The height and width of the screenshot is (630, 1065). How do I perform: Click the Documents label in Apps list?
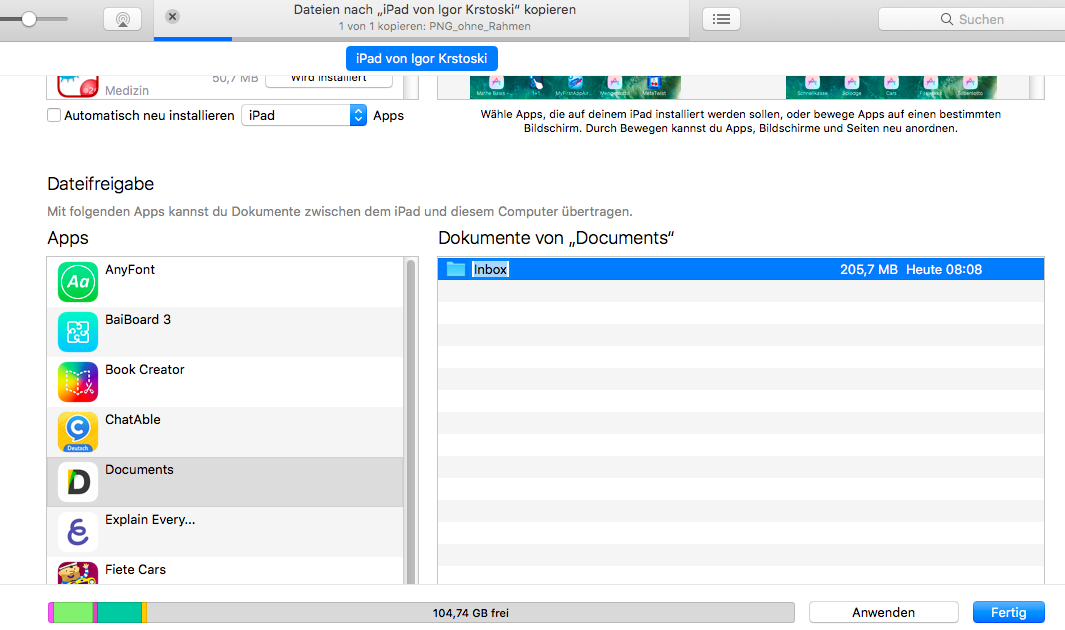(x=139, y=470)
